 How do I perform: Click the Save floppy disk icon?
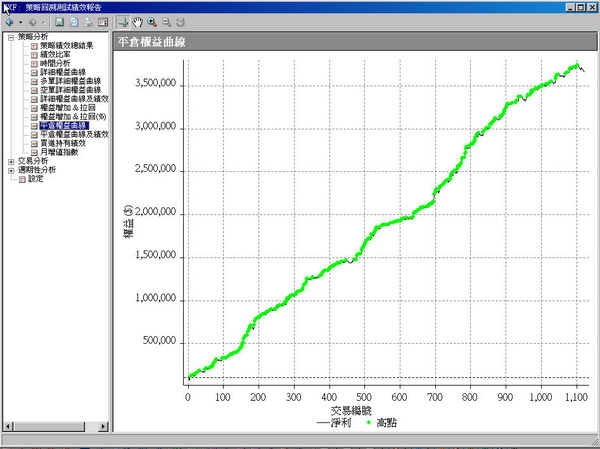59,22
